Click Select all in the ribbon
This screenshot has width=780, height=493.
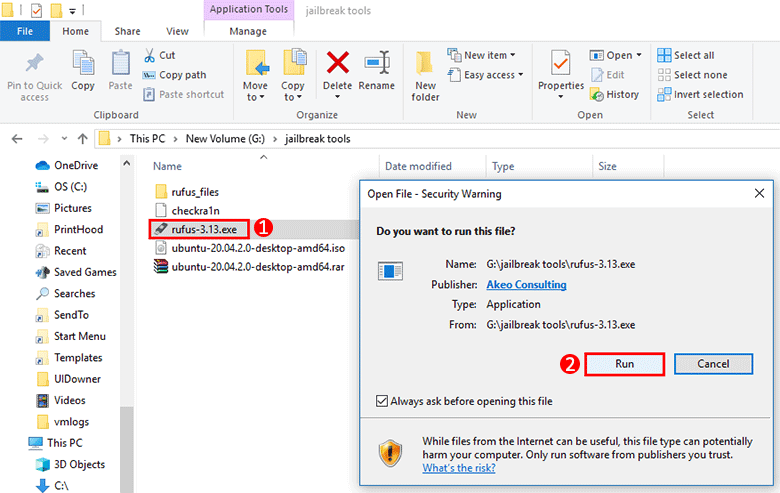click(x=685, y=55)
